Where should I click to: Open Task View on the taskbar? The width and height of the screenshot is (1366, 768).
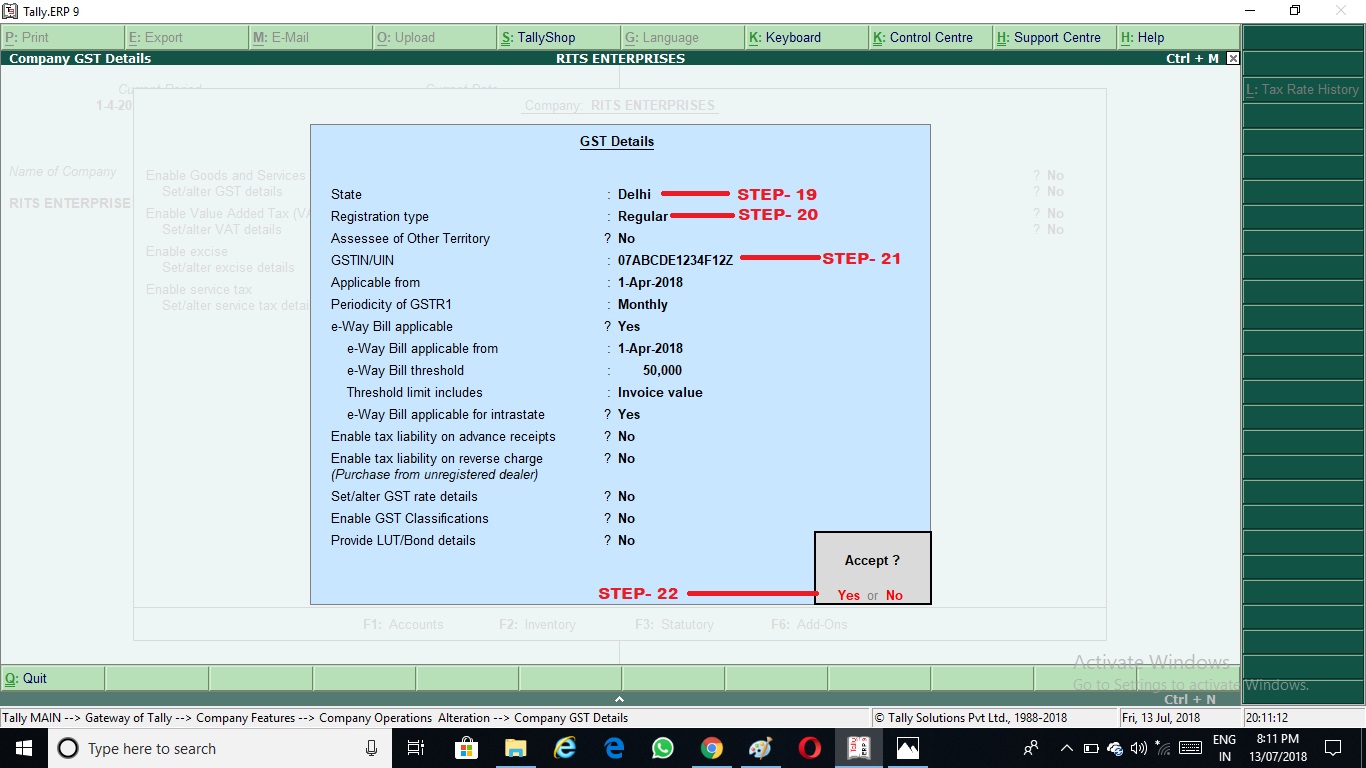coord(416,748)
